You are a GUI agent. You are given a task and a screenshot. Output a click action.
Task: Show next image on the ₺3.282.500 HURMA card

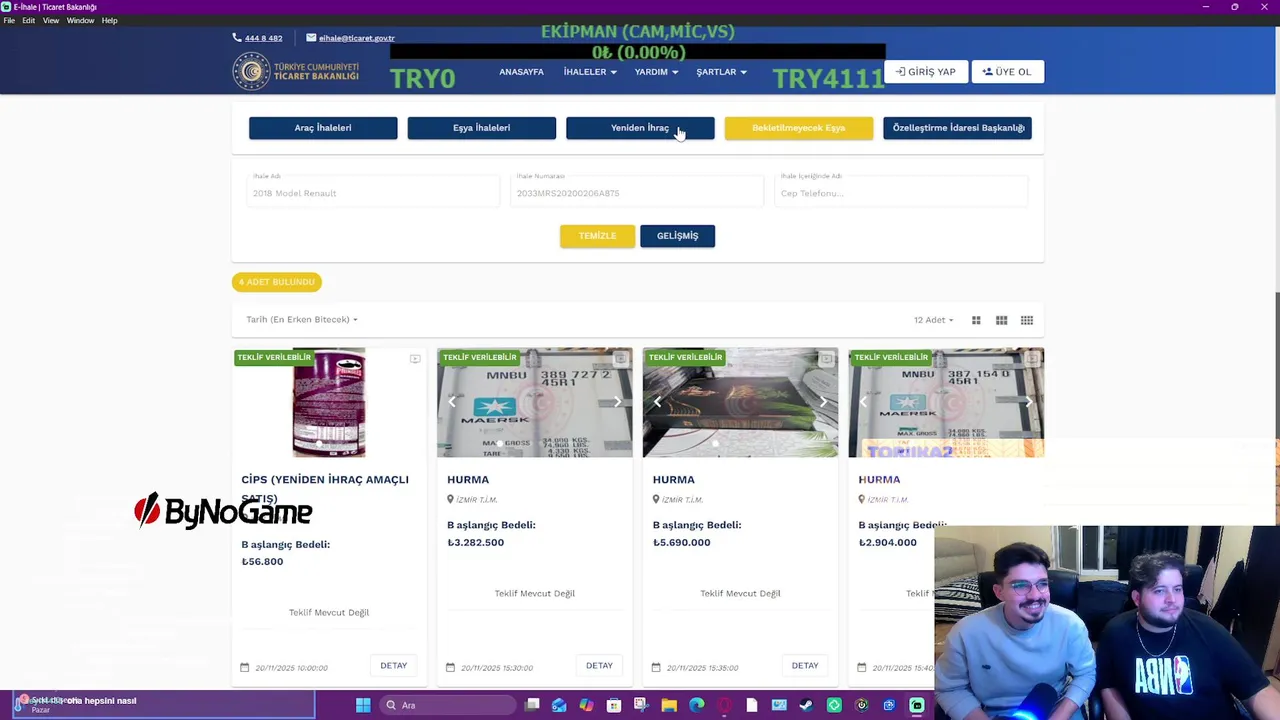tap(617, 402)
